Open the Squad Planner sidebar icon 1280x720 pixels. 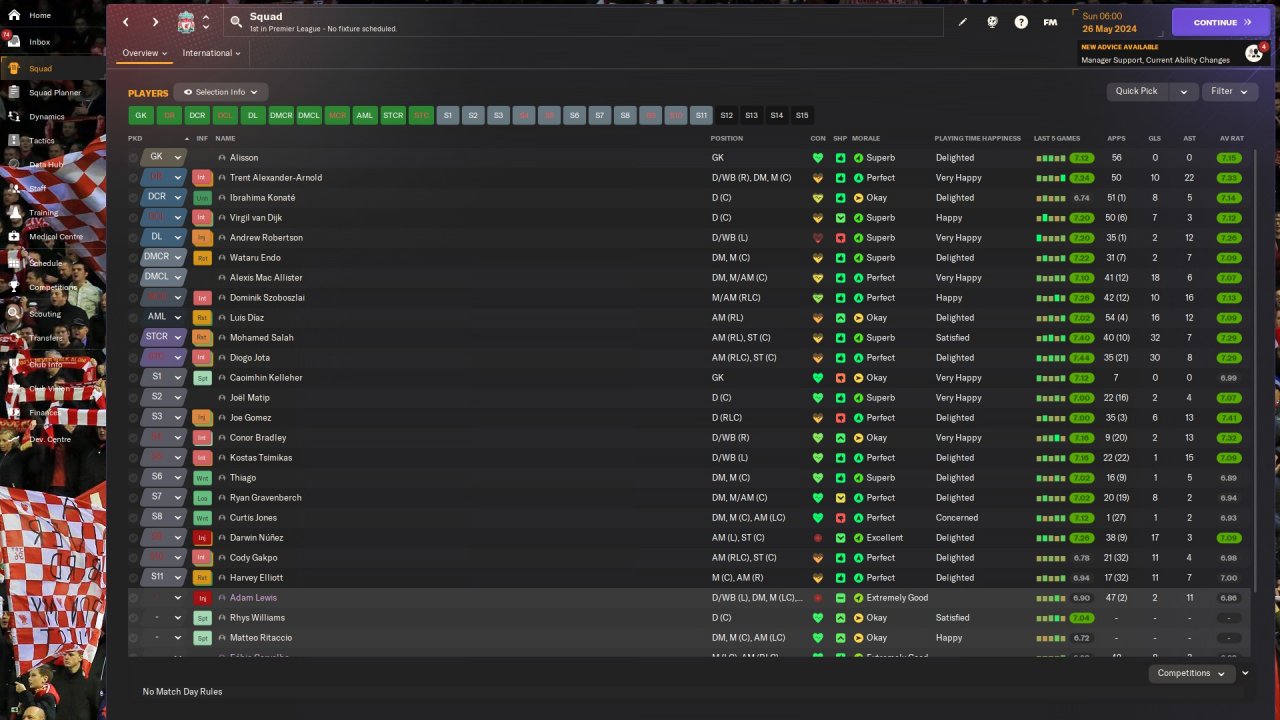(13, 92)
